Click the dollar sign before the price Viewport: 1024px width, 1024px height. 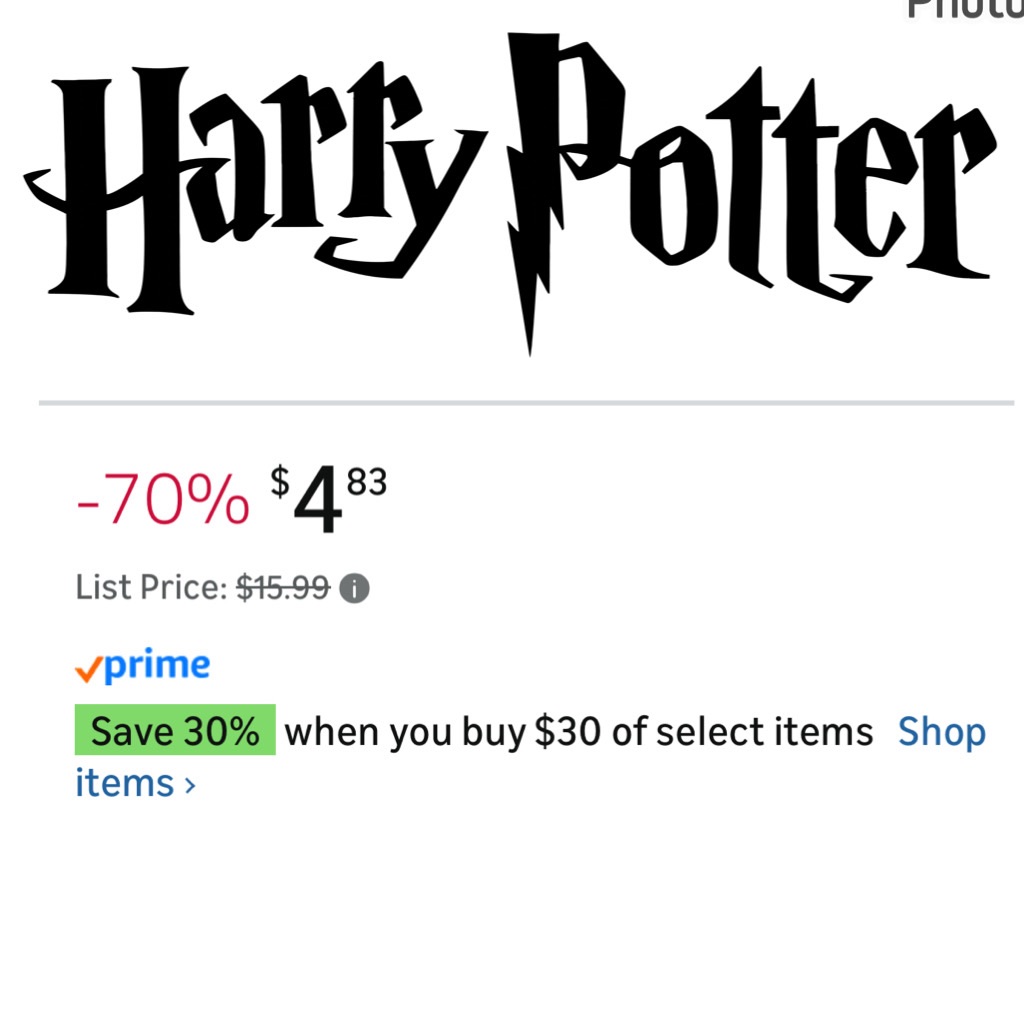[x=280, y=482]
